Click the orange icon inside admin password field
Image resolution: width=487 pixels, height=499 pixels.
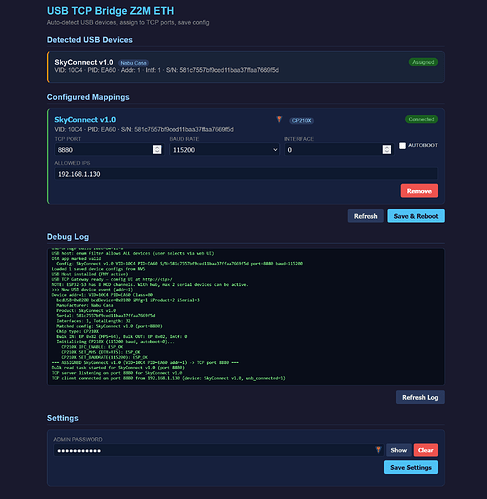coord(378,450)
